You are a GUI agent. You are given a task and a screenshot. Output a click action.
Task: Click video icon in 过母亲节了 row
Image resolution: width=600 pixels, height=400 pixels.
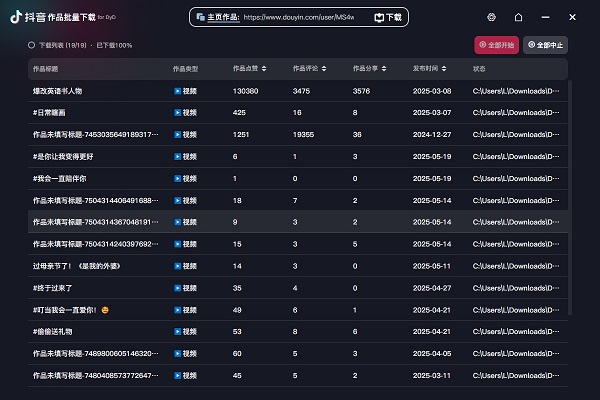coord(178,266)
